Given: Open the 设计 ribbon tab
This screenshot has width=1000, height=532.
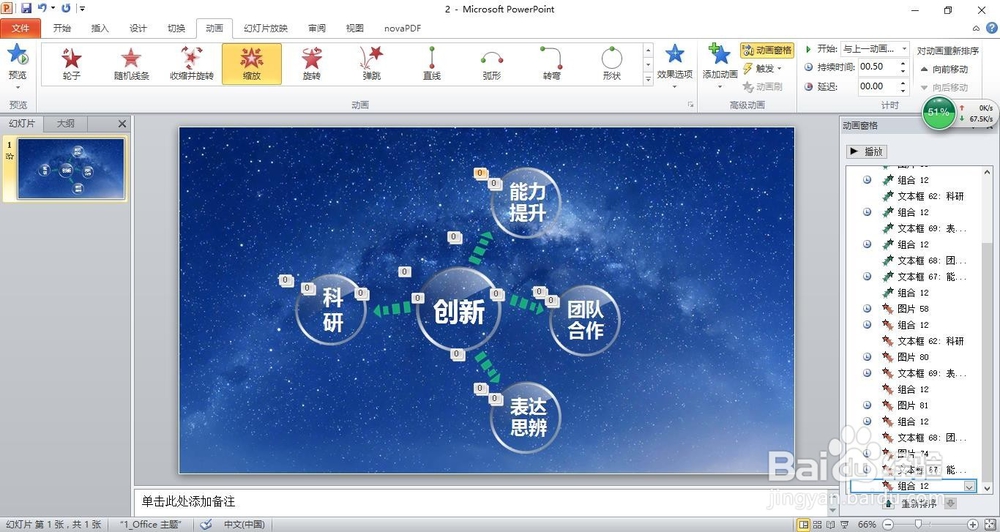Looking at the screenshot, I should tap(138, 28).
